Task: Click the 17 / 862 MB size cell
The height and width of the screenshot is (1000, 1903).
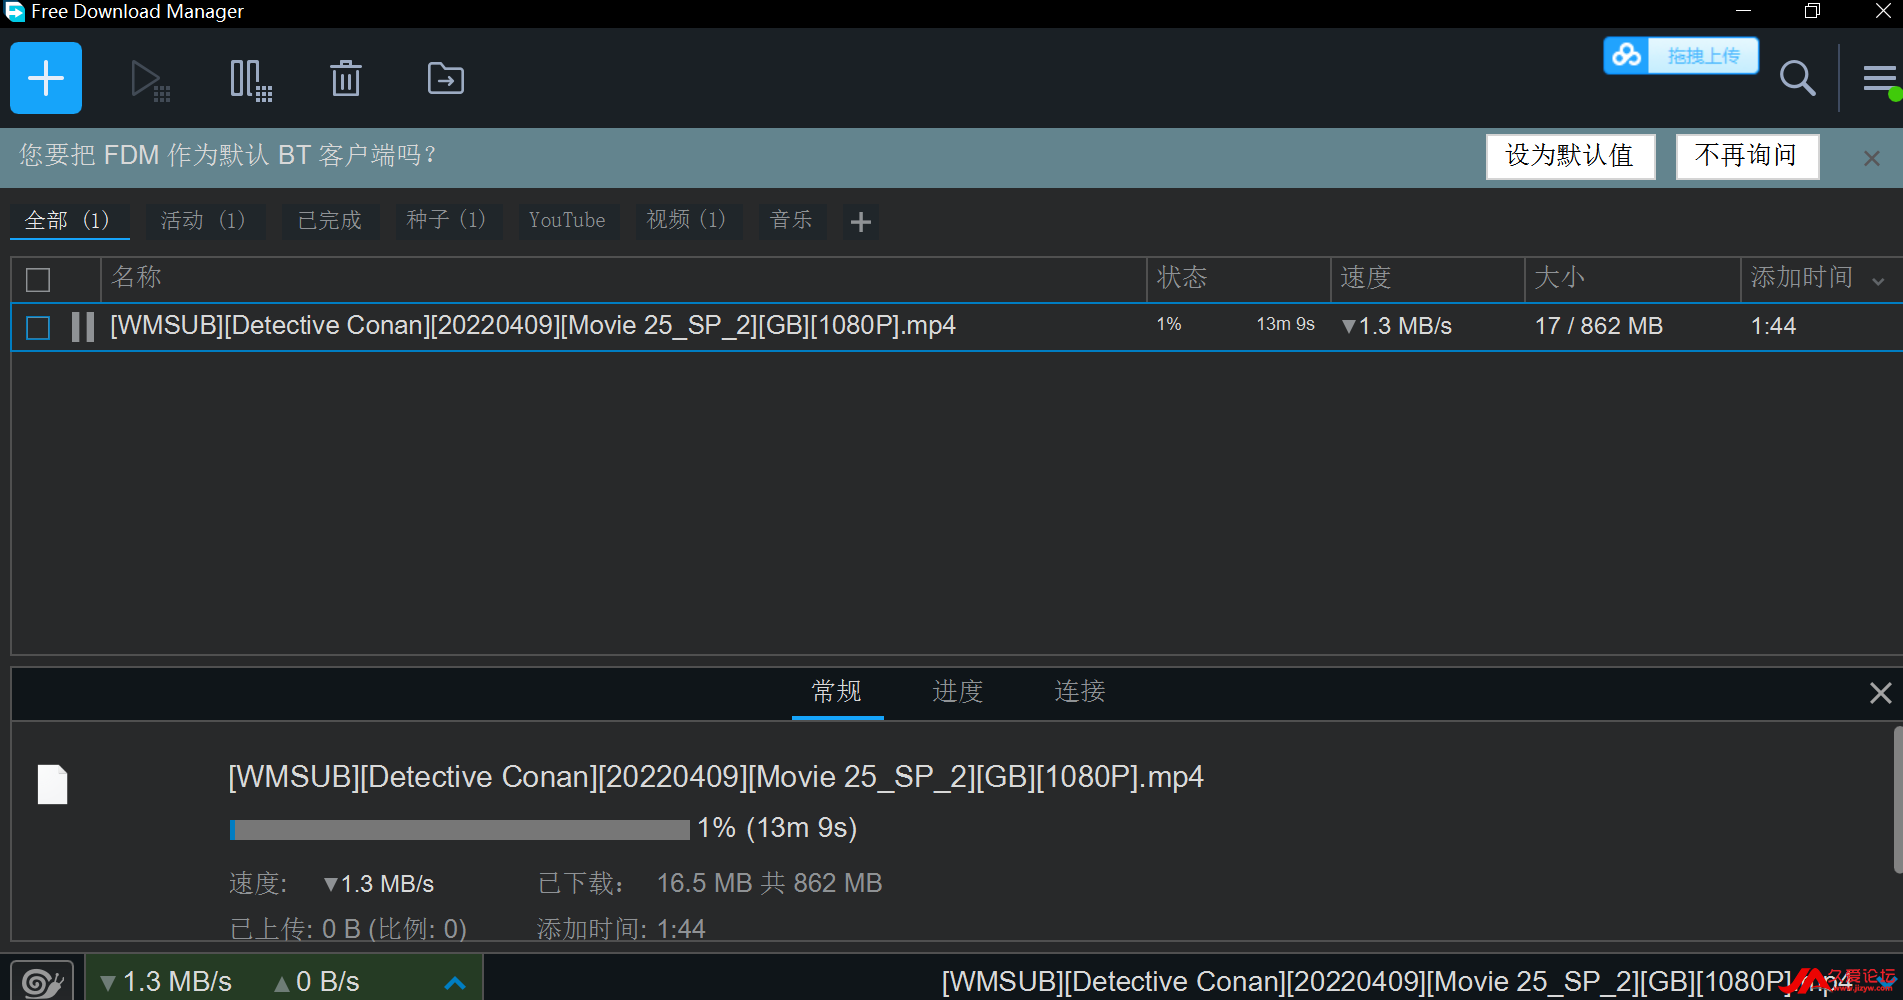Action: (x=1599, y=326)
